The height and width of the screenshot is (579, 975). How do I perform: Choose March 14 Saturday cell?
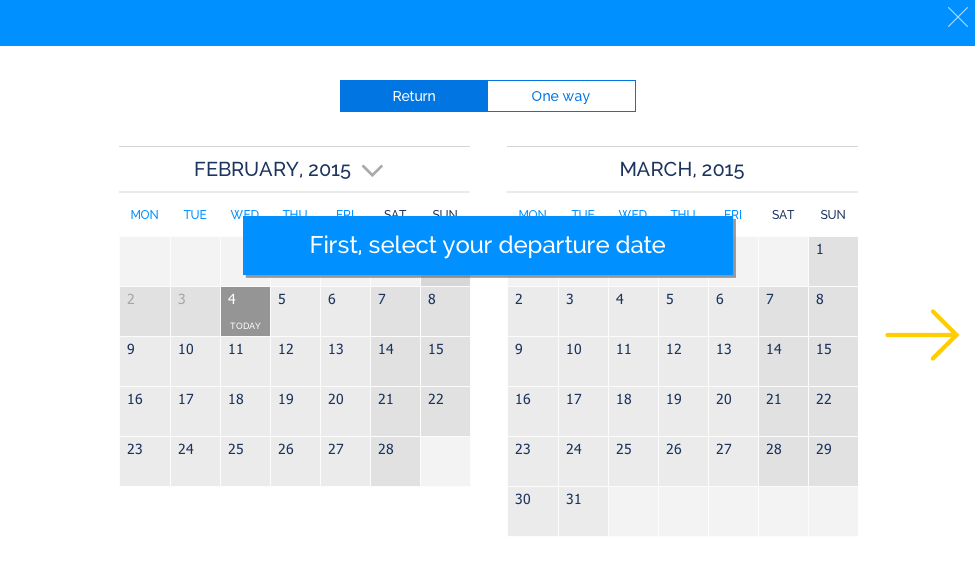(783, 361)
